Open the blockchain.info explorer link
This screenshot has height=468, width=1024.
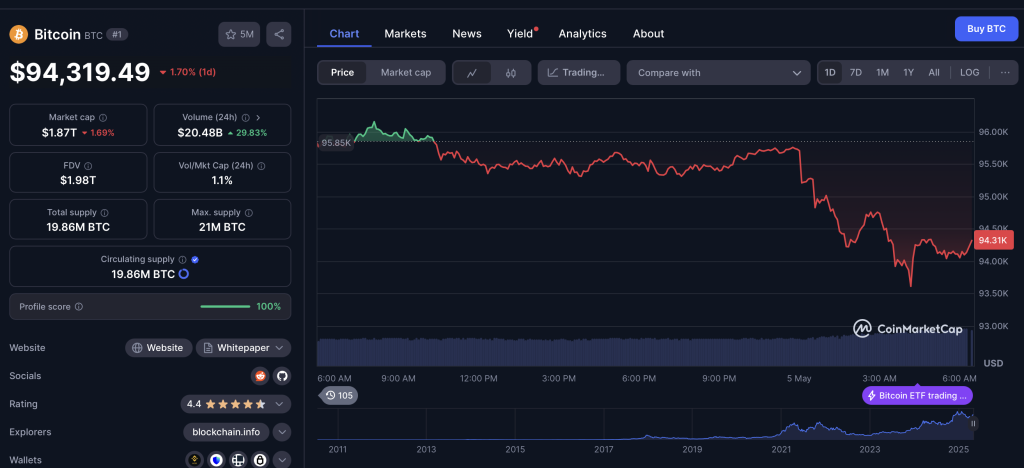click(x=227, y=432)
